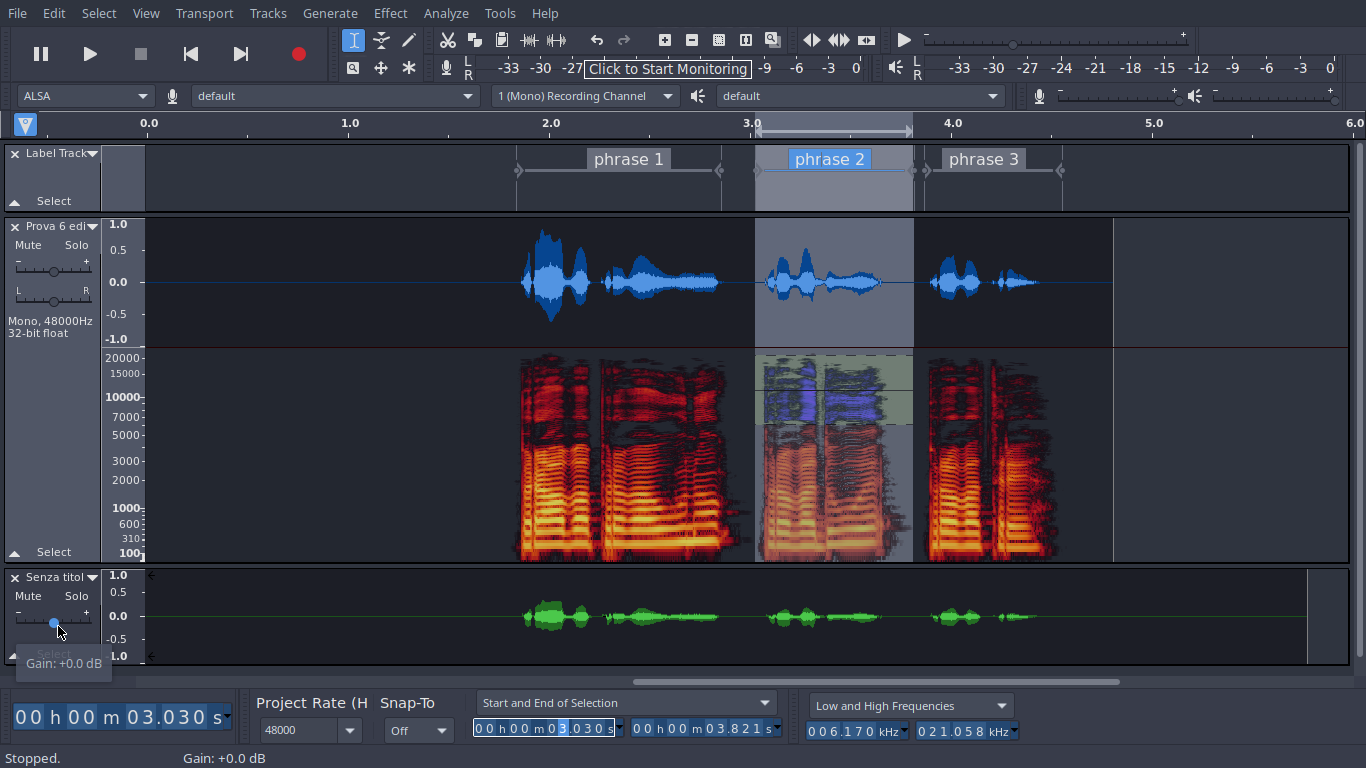
Task: Select the Selection tool
Action: 353,40
